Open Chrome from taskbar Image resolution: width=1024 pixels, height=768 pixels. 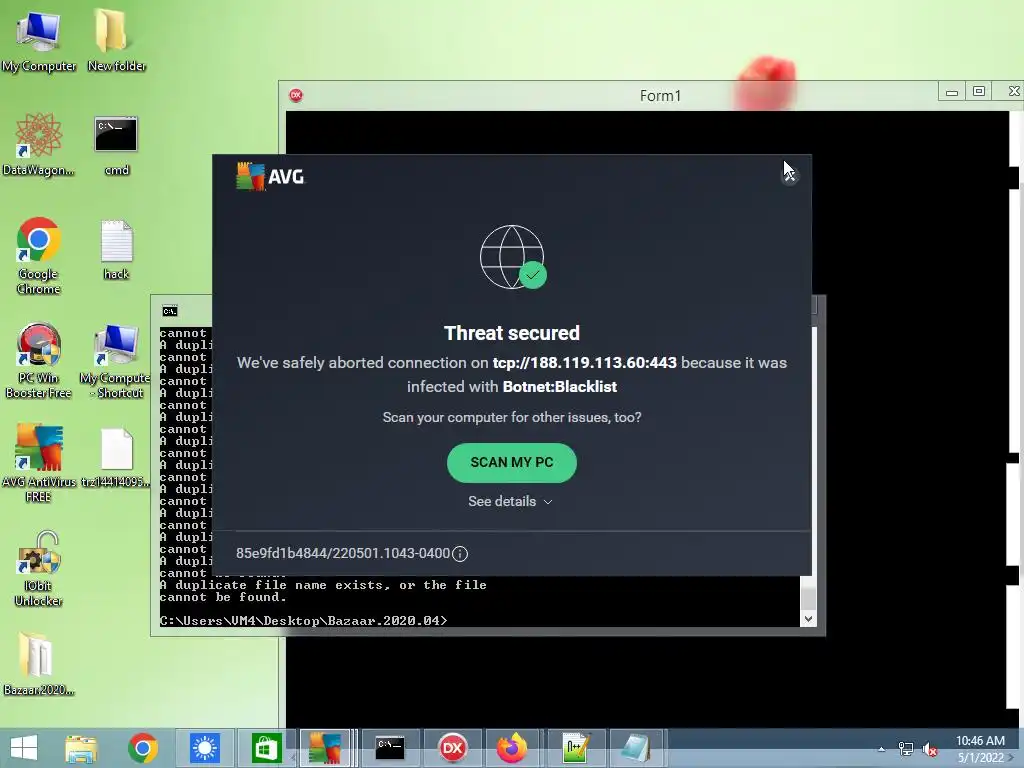[x=142, y=748]
